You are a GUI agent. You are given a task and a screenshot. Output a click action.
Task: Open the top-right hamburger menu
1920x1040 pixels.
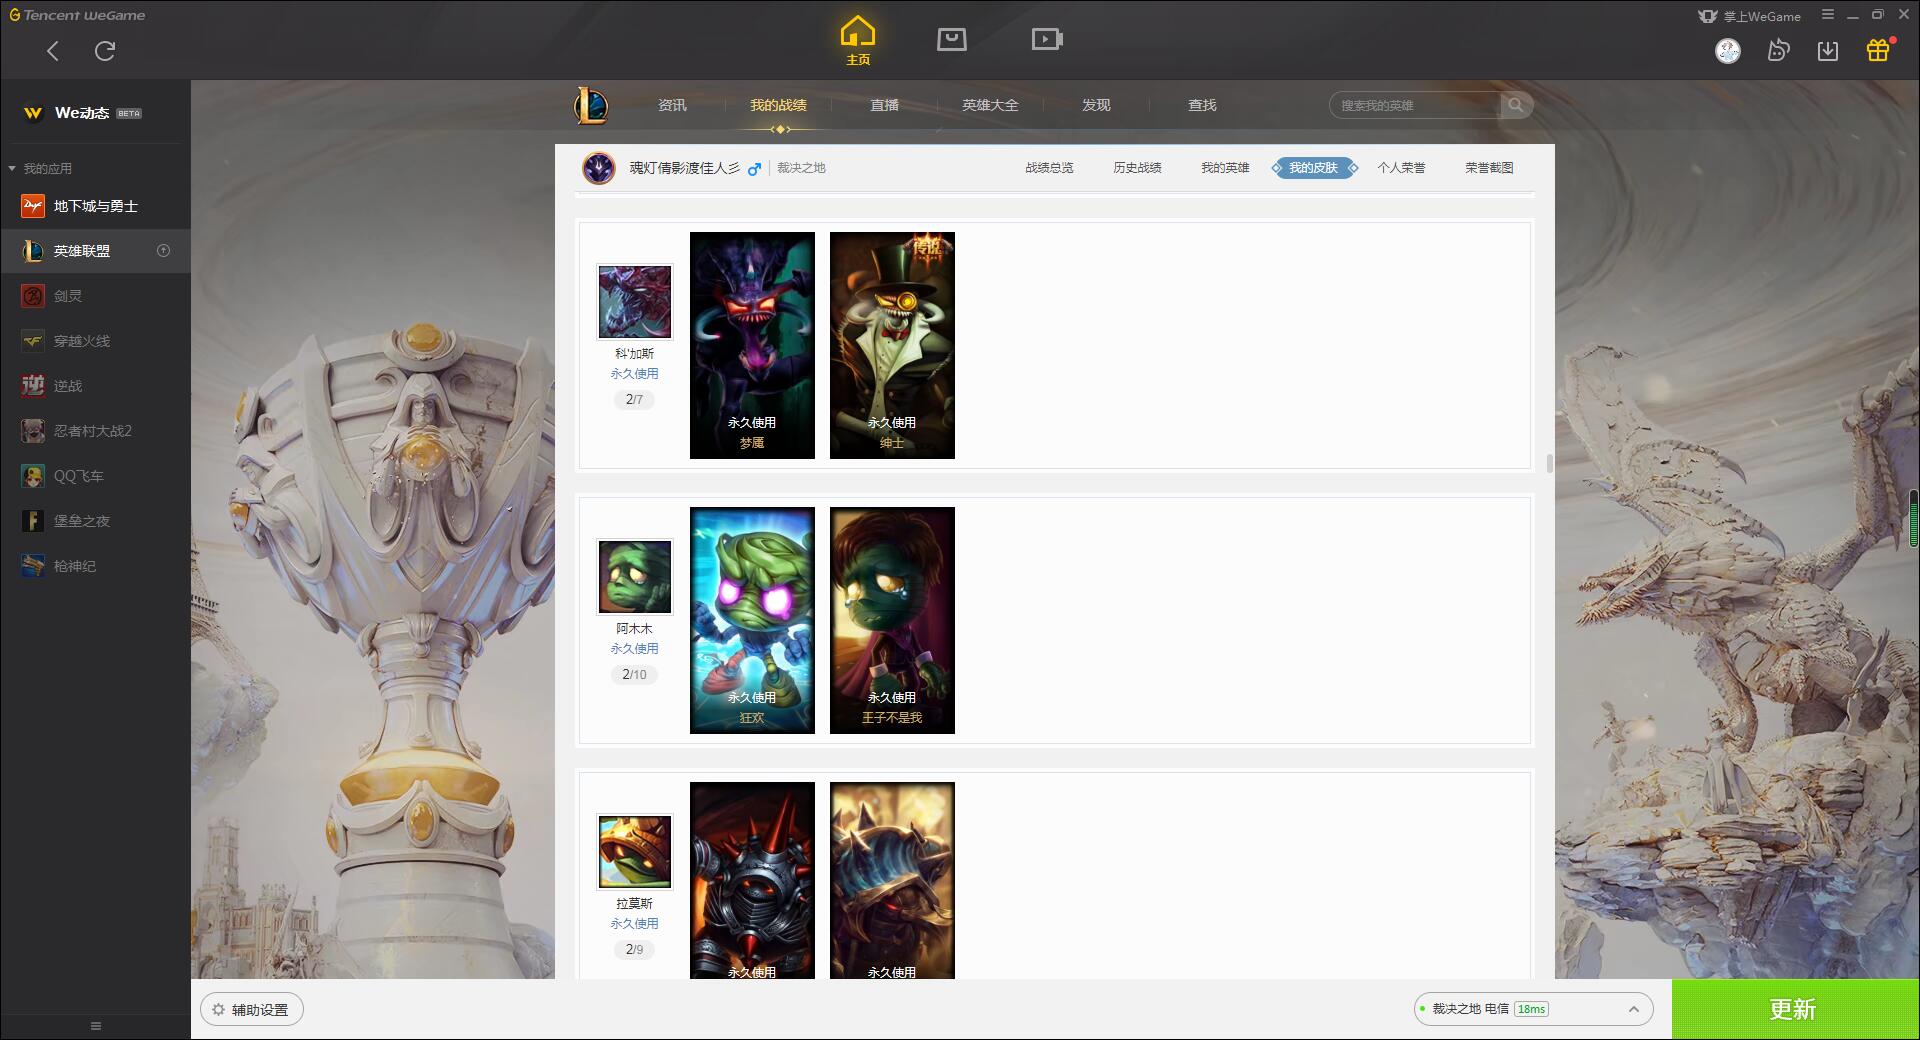[1828, 15]
